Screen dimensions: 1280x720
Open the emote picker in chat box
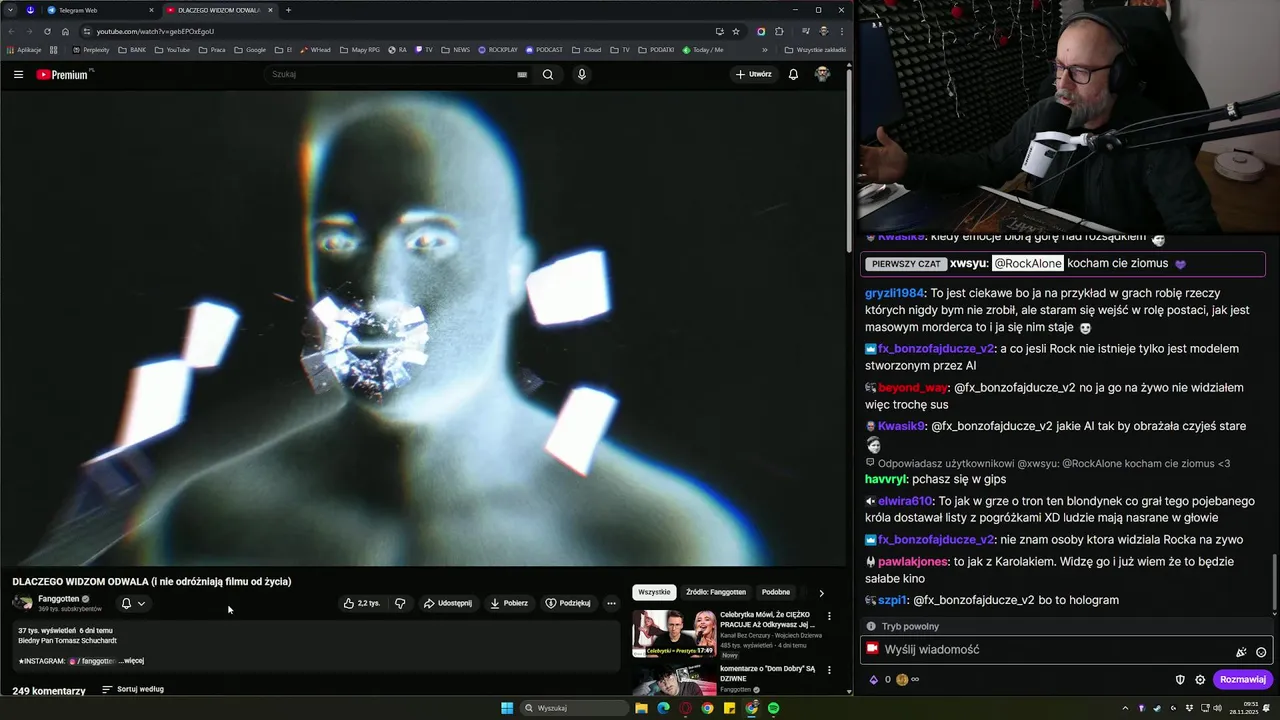click(1261, 651)
